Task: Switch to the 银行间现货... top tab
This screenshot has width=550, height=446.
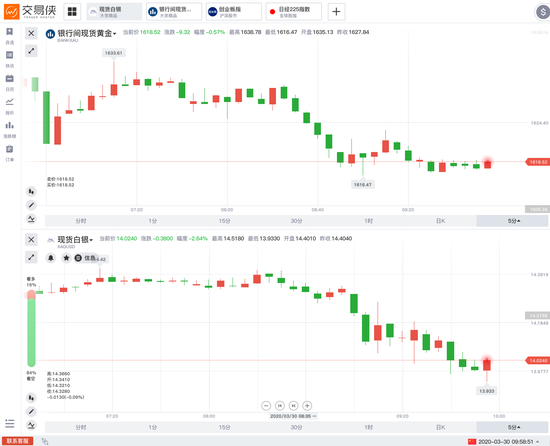Action: [x=174, y=12]
